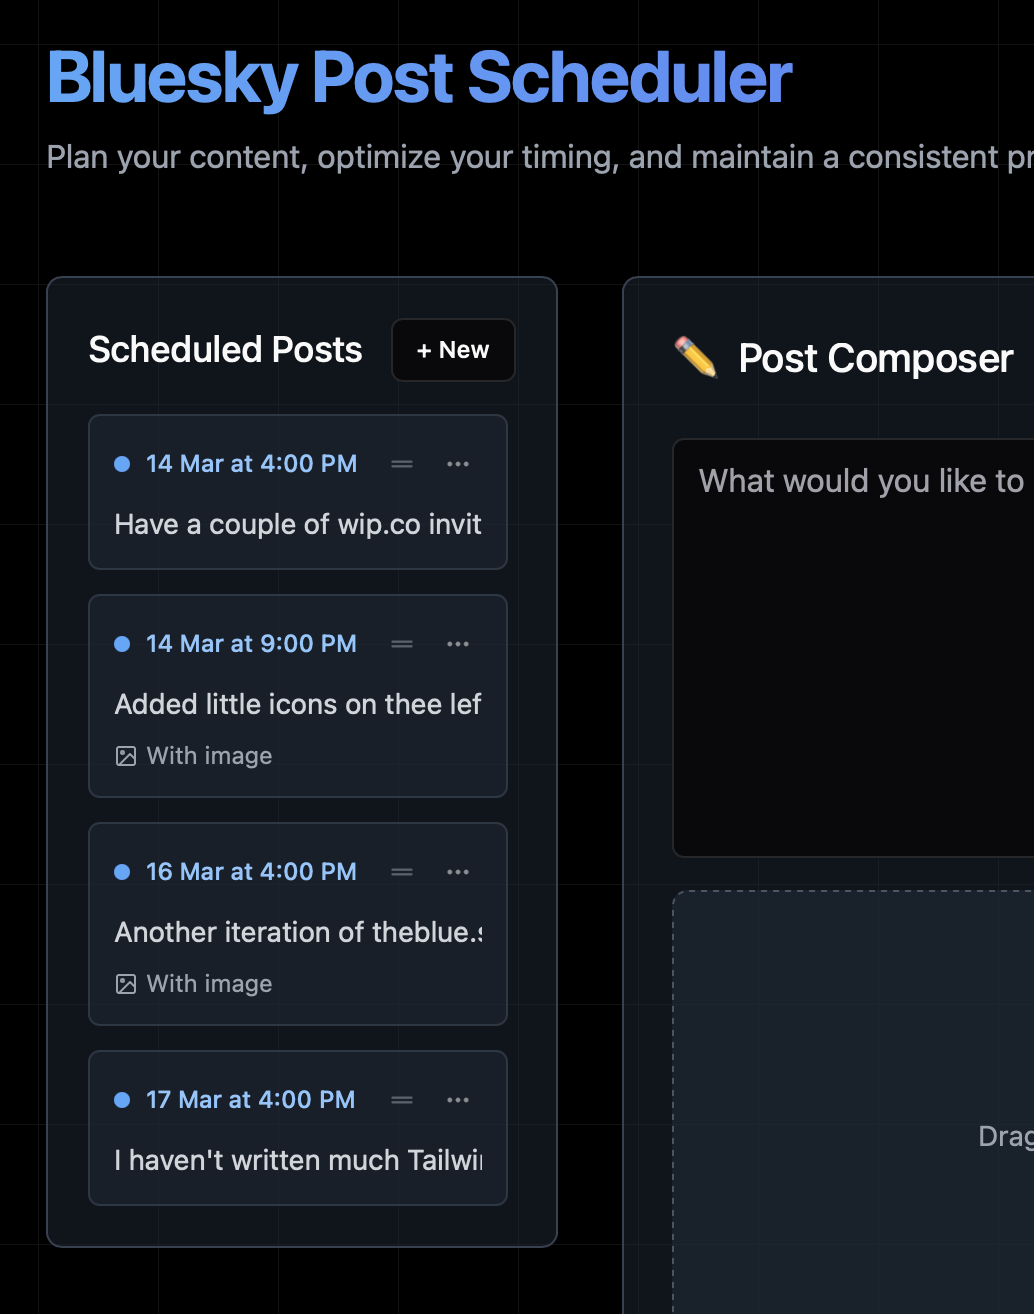Viewport: 1034px width, 1314px height.
Task: Click the 17 Mar at 4:00 PM date
Action: pyautogui.click(x=251, y=1100)
